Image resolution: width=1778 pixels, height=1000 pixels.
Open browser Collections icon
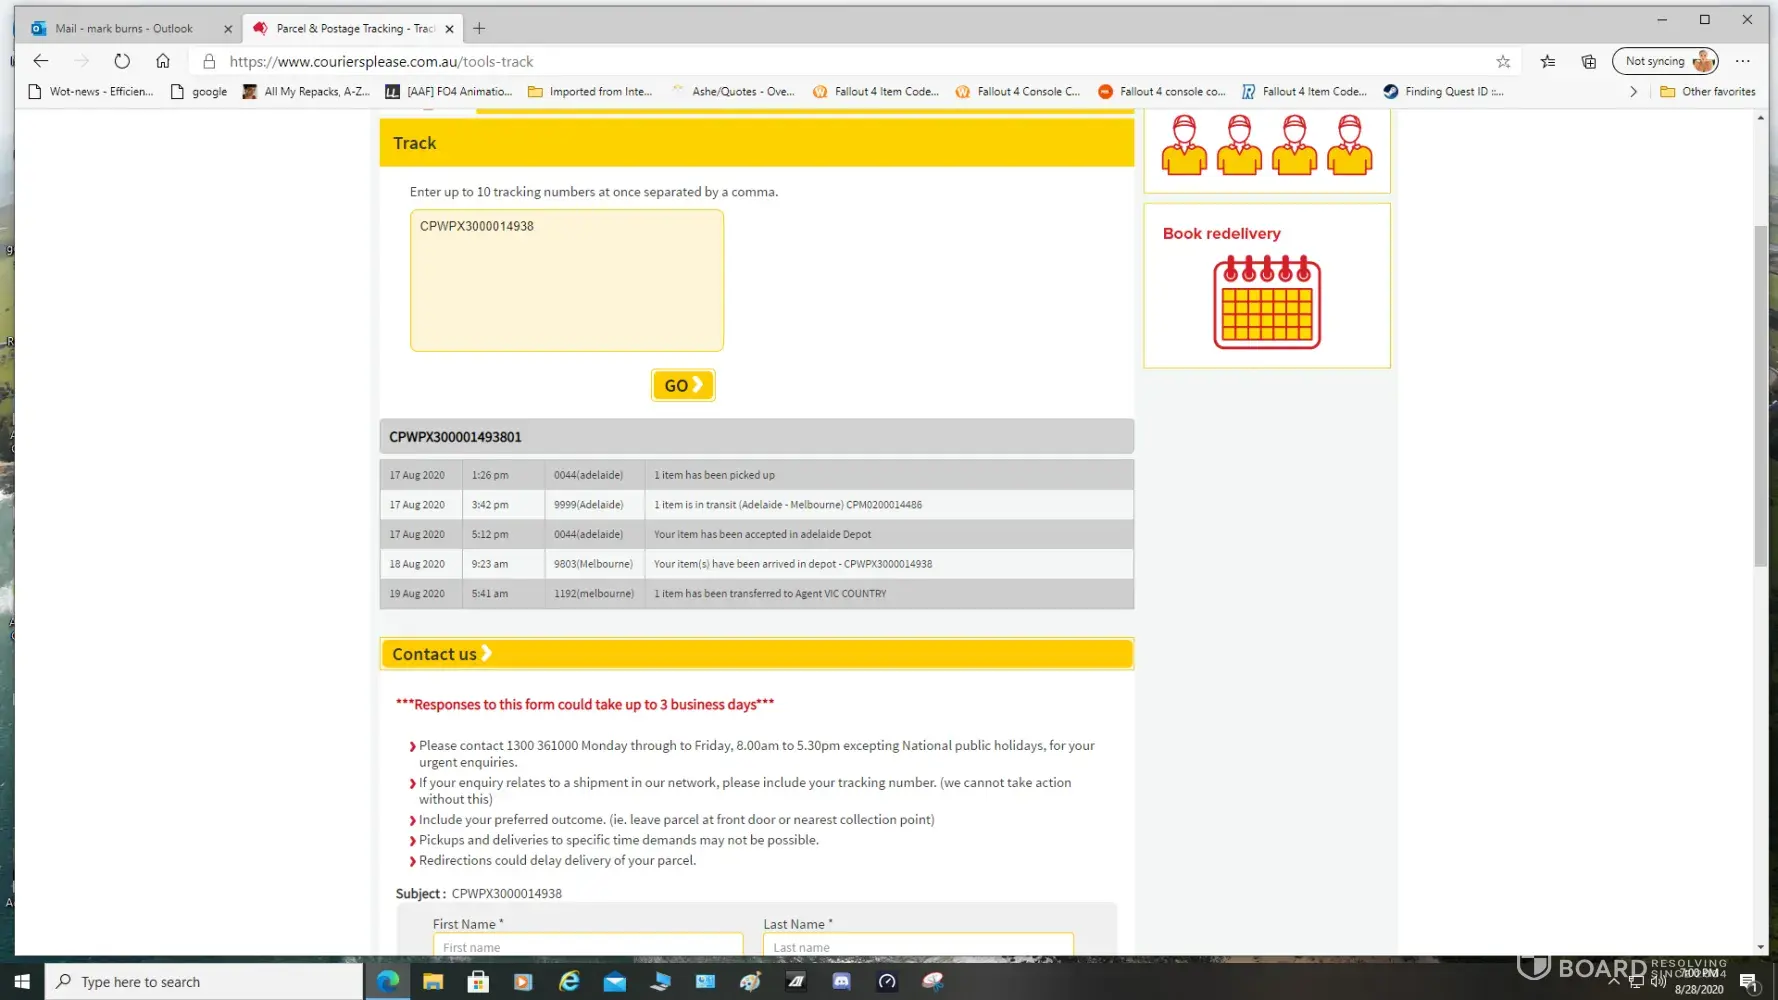(1588, 61)
